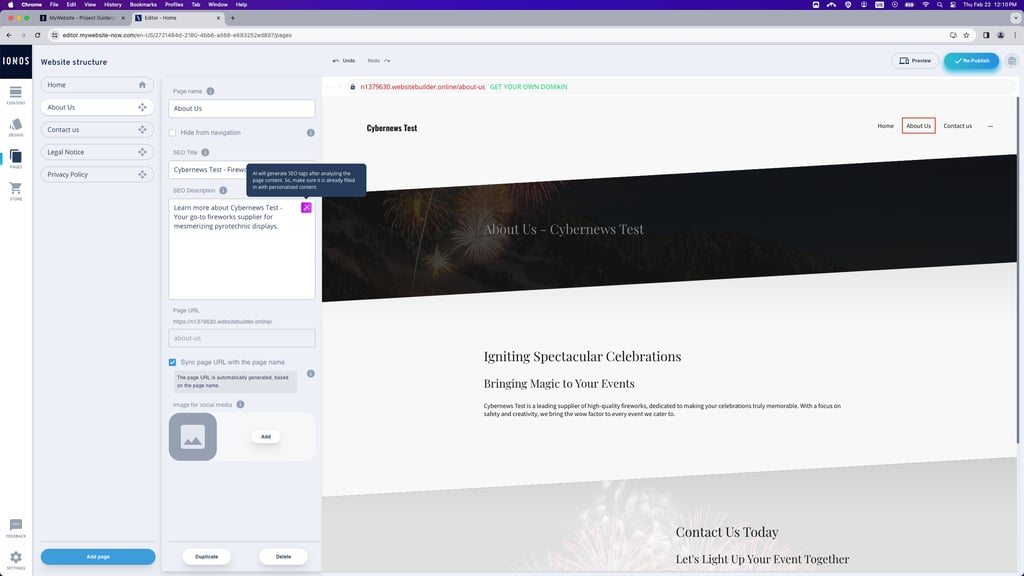Click Contact us in the site preview navigation
Screen dimensions: 1024x576
[x=957, y=126]
